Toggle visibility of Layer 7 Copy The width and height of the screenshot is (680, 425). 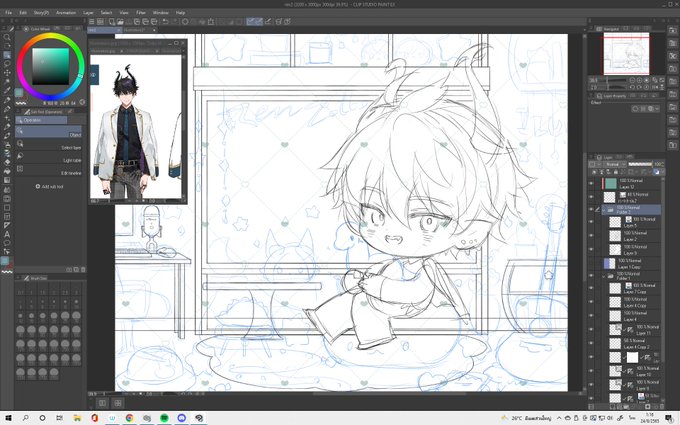pos(591,288)
